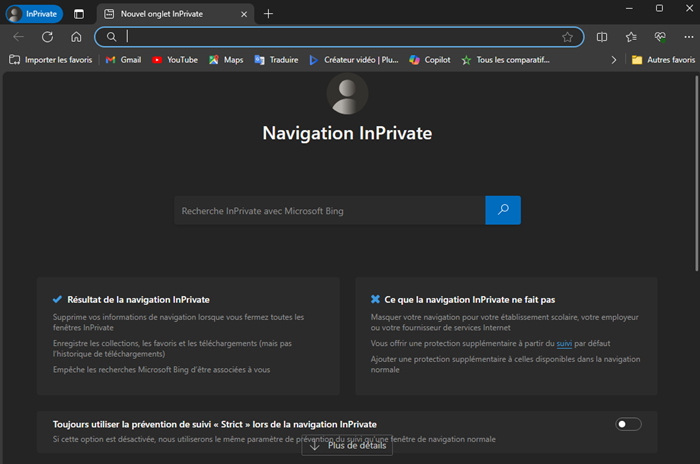This screenshot has width=700, height=464.
Task: Open the Copilot bookmark
Action: point(430,60)
